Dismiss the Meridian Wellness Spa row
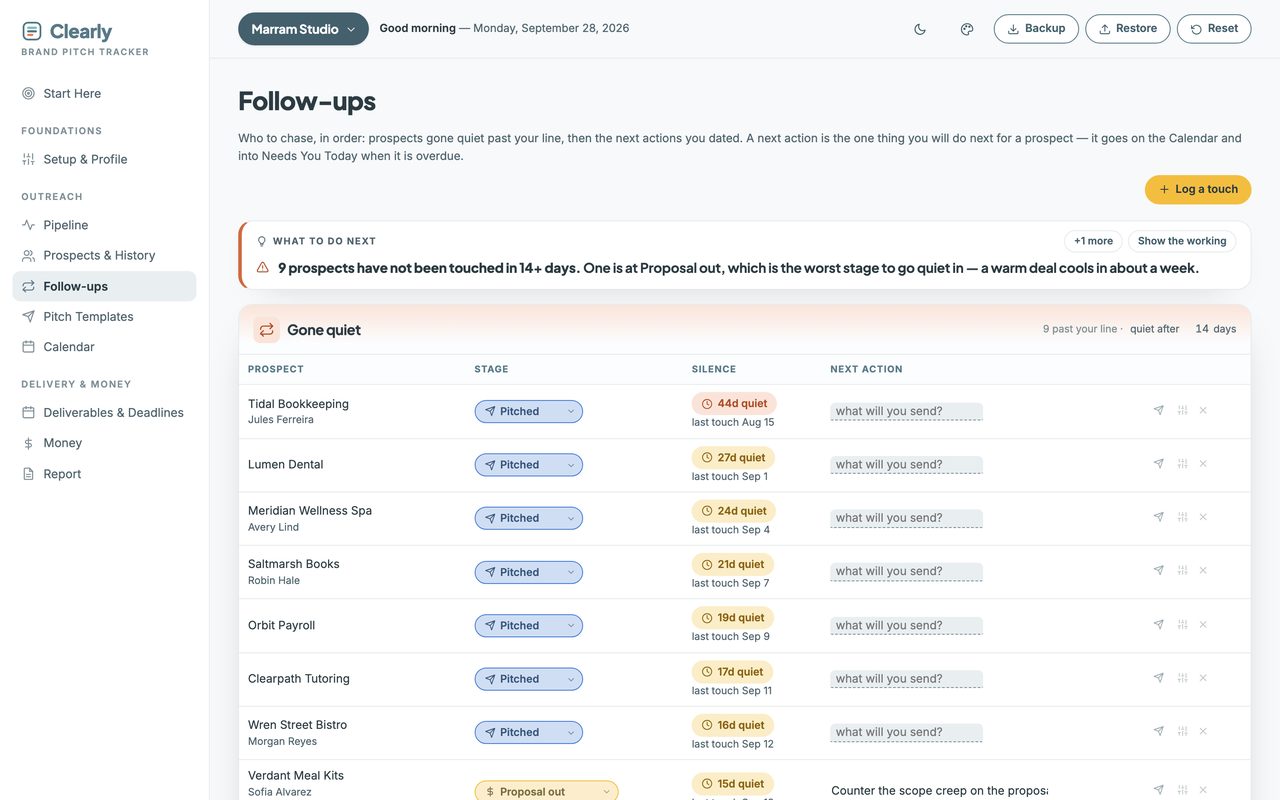The width and height of the screenshot is (1280, 800). pos(1203,517)
